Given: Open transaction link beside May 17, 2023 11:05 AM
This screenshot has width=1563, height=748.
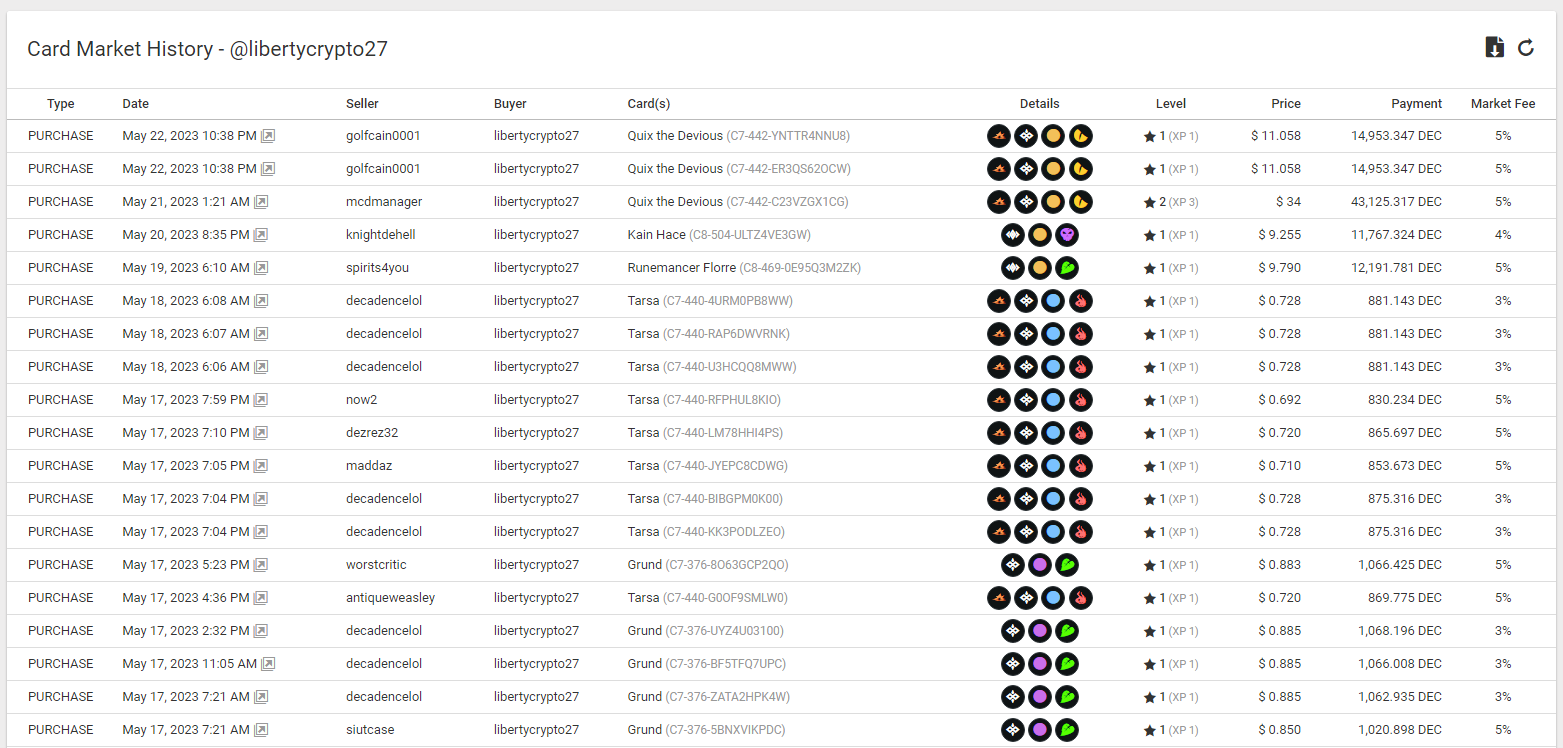Looking at the screenshot, I should (268, 664).
